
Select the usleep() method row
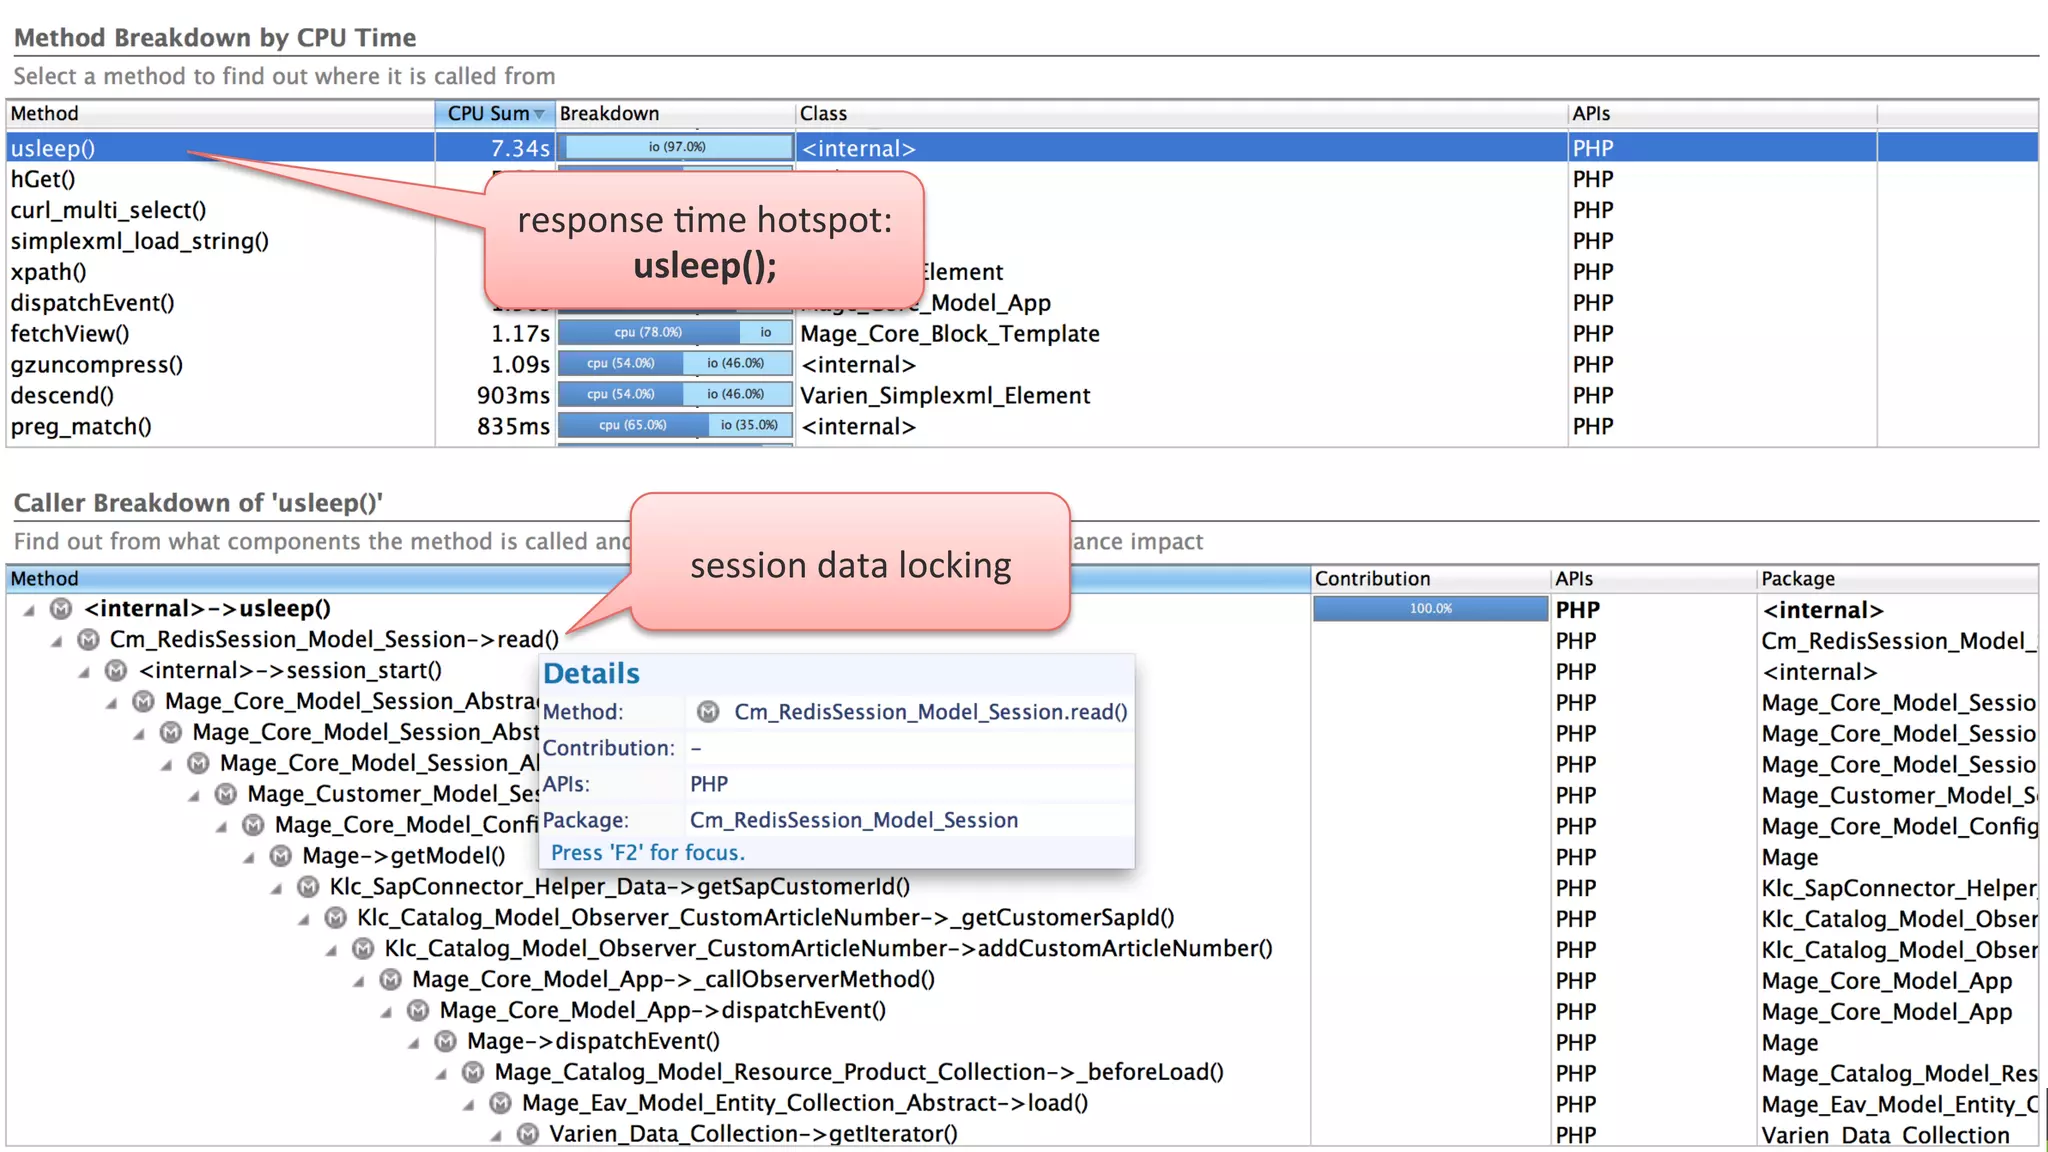[x=1022, y=148]
